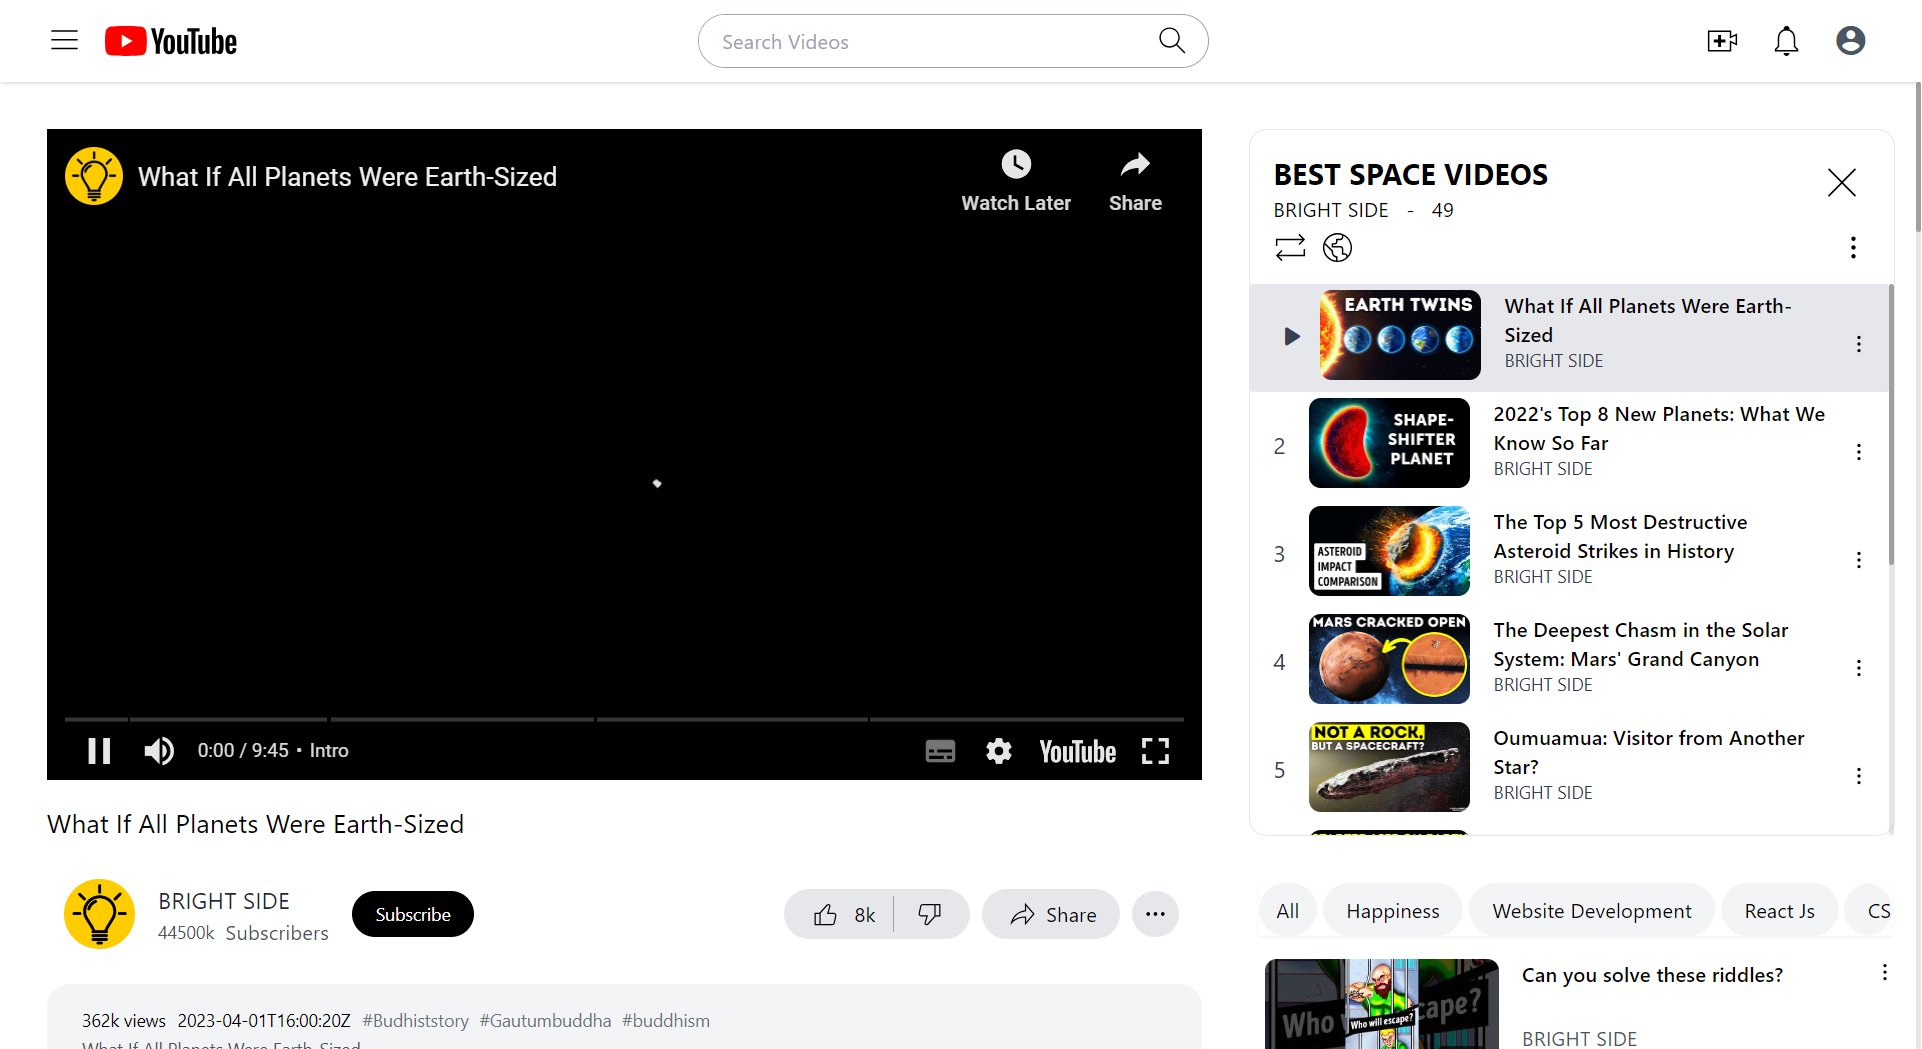Click riddles video thumbnail
The height and width of the screenshot is (1049, 1922).
click(1381, 1004)
